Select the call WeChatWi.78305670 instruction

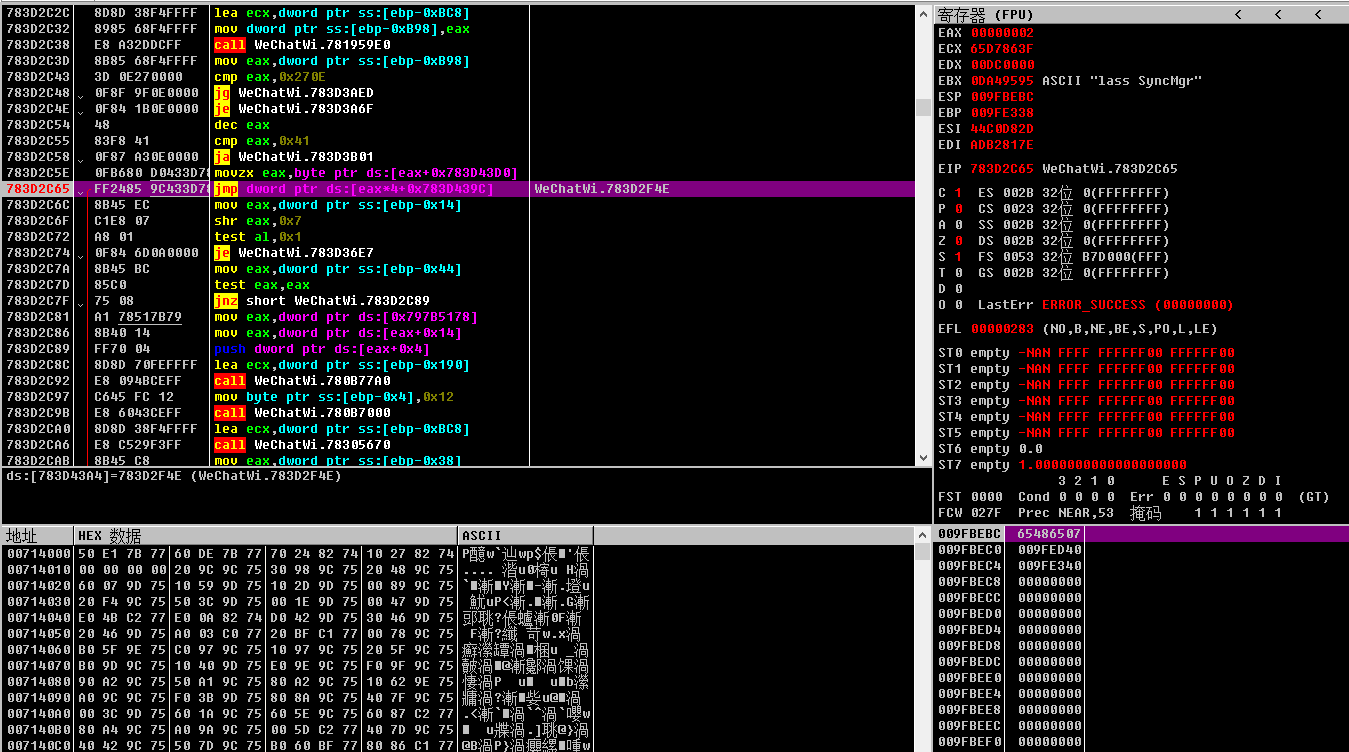pyautogui.click(x=302, y=445)
